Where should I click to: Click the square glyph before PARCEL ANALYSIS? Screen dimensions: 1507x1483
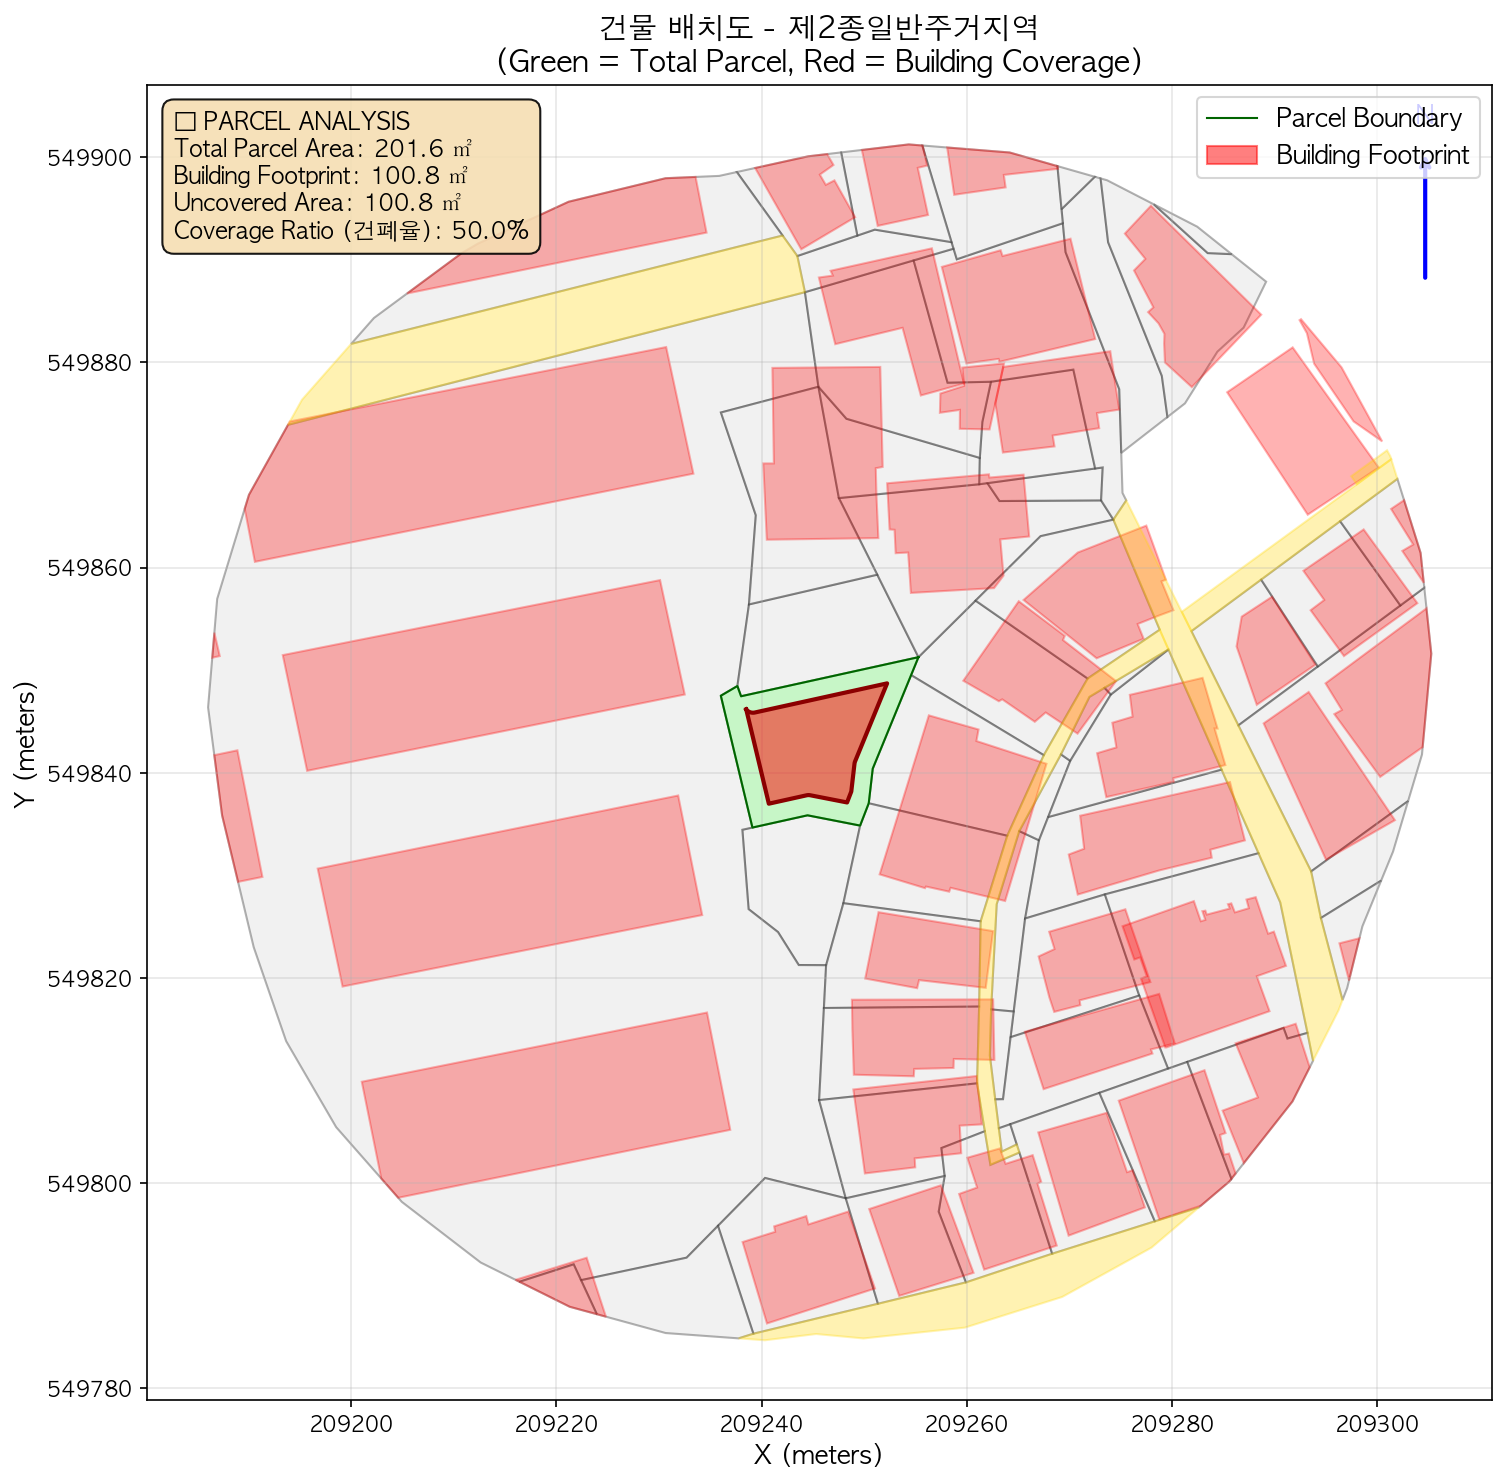[x=184, y=122]
